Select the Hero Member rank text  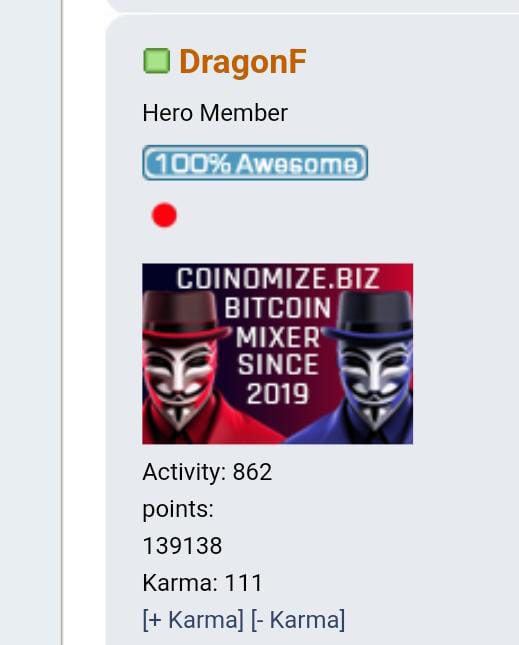coord(215,113)
